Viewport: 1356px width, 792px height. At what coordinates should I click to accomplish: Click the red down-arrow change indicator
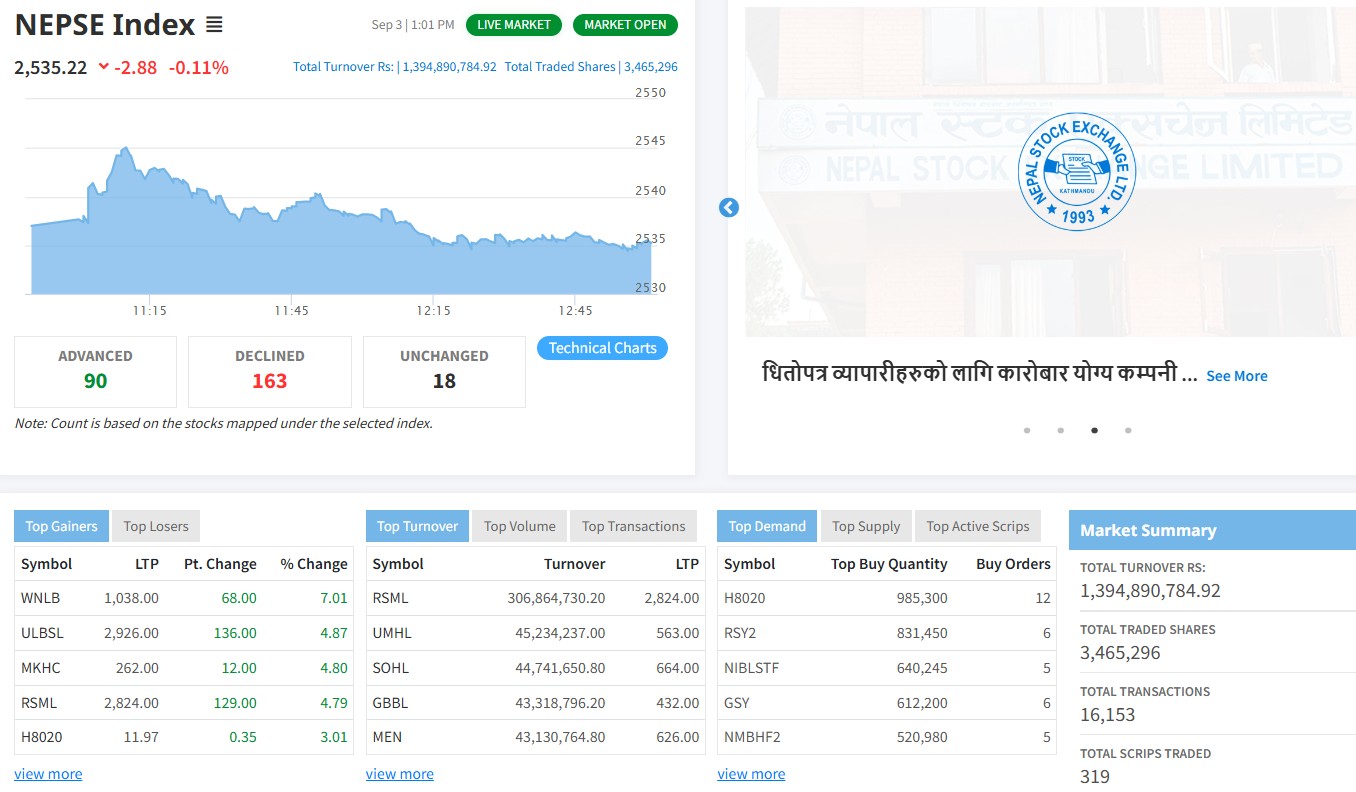coord(103,67)
